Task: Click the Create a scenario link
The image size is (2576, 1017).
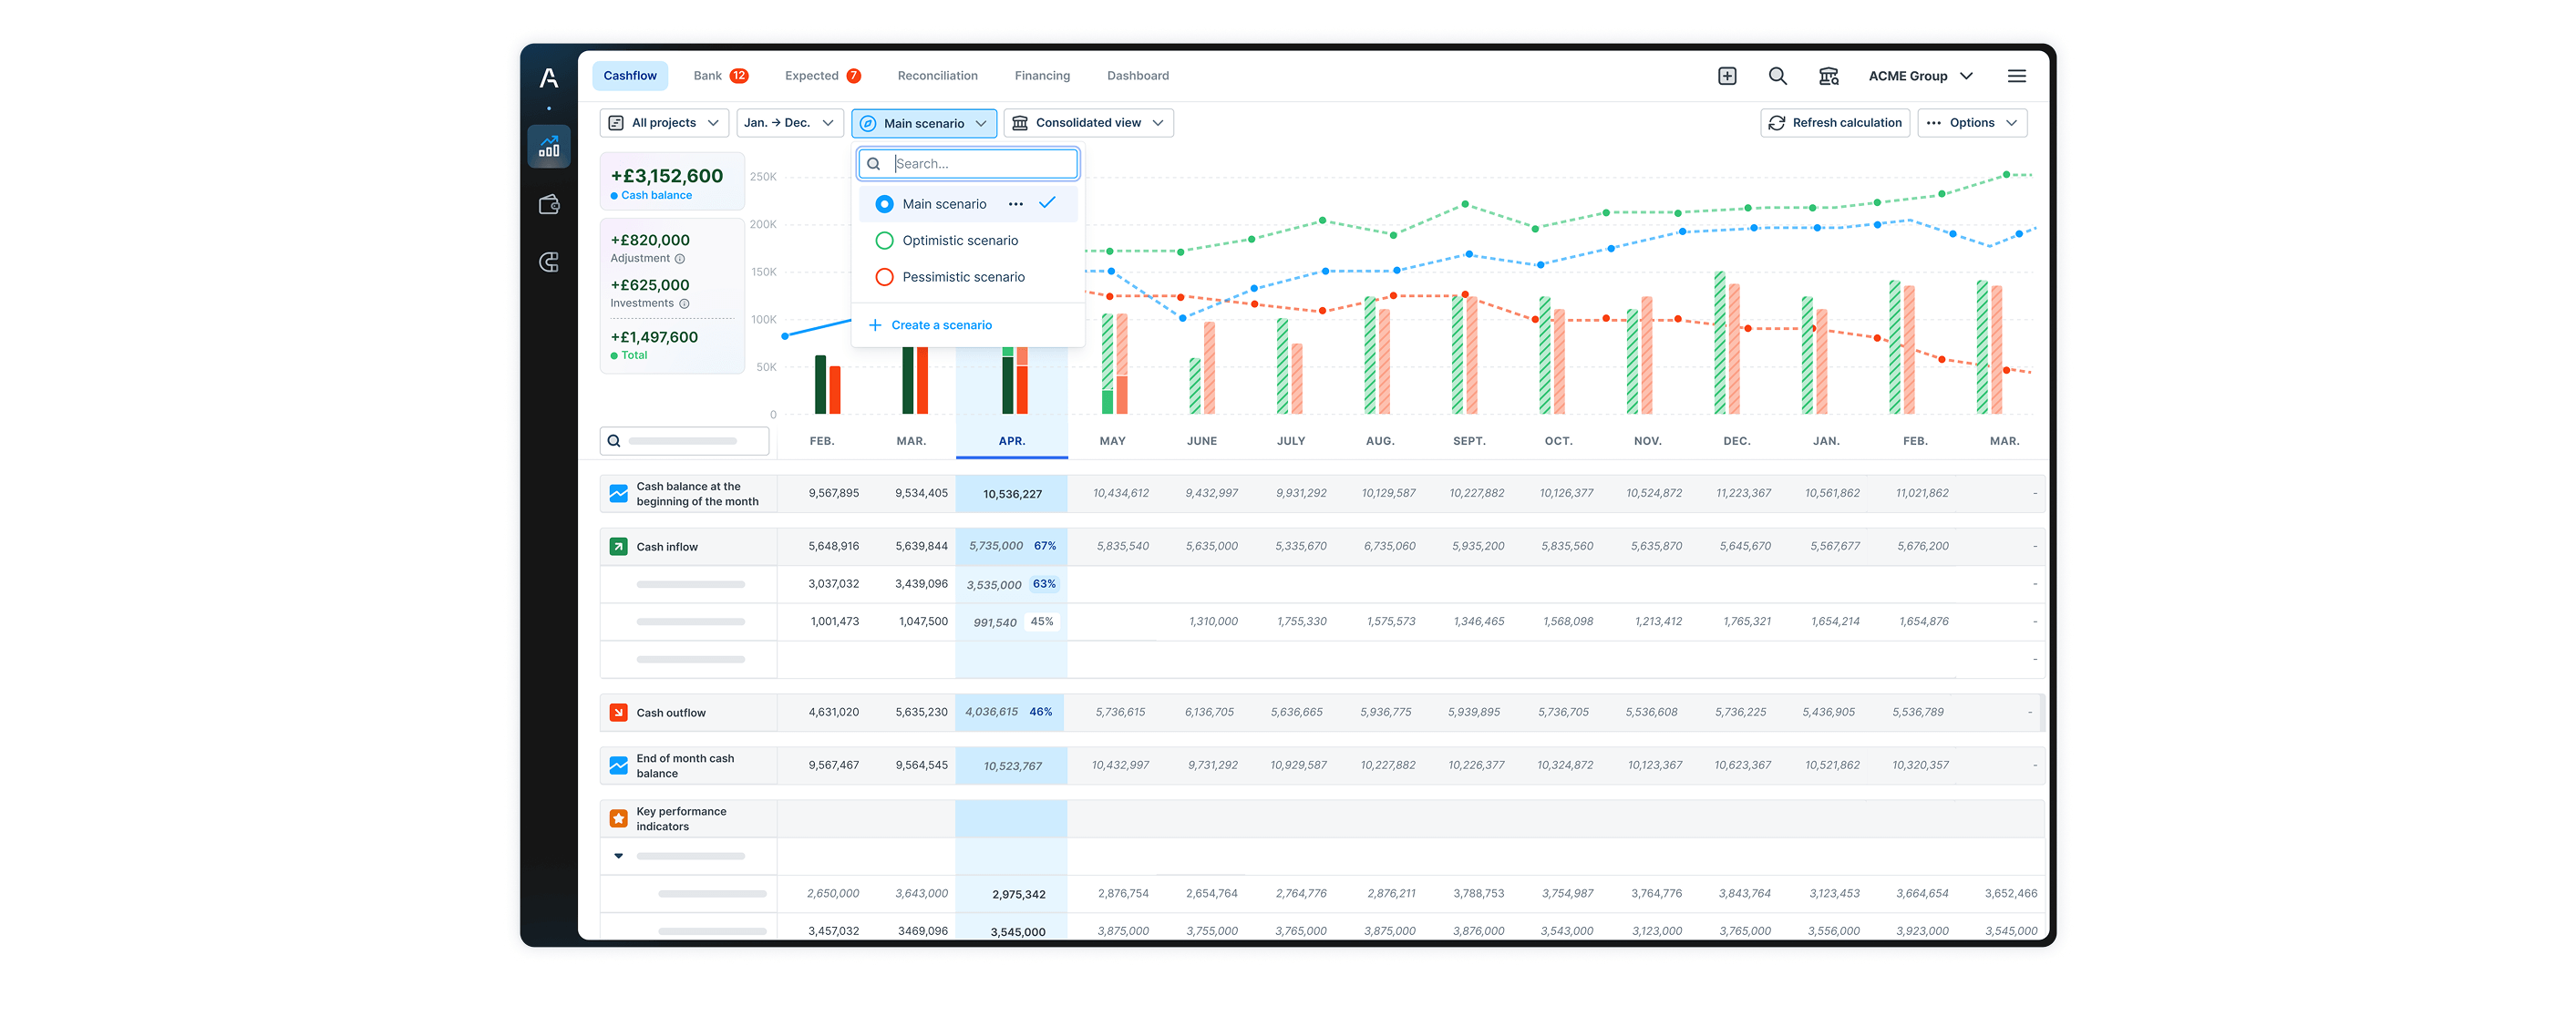Action: click(x=940, y=325)
